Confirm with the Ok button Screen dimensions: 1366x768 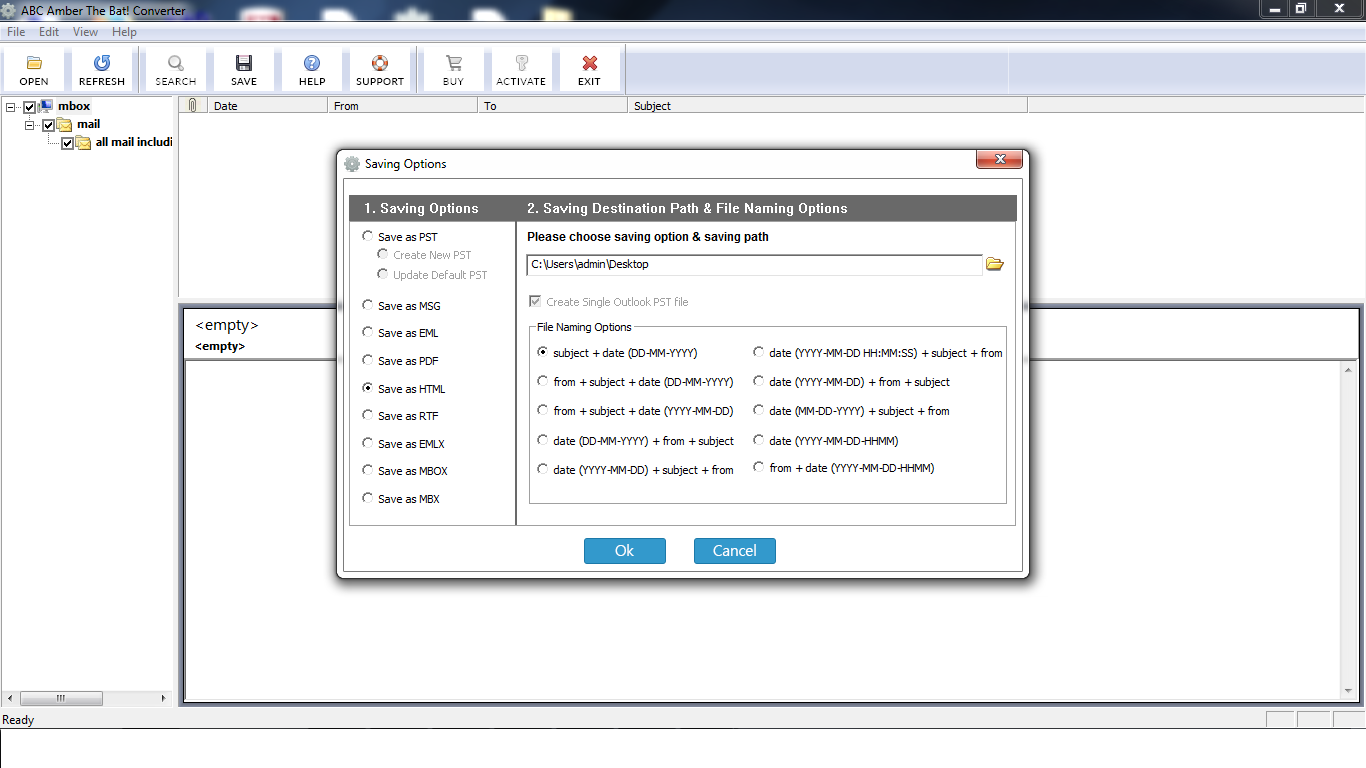point(625,551)
